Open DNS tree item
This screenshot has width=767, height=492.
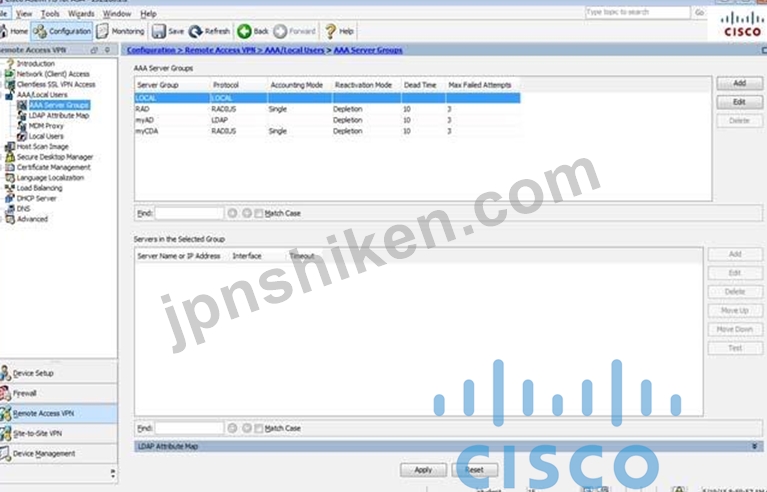[x=23, y=208]
